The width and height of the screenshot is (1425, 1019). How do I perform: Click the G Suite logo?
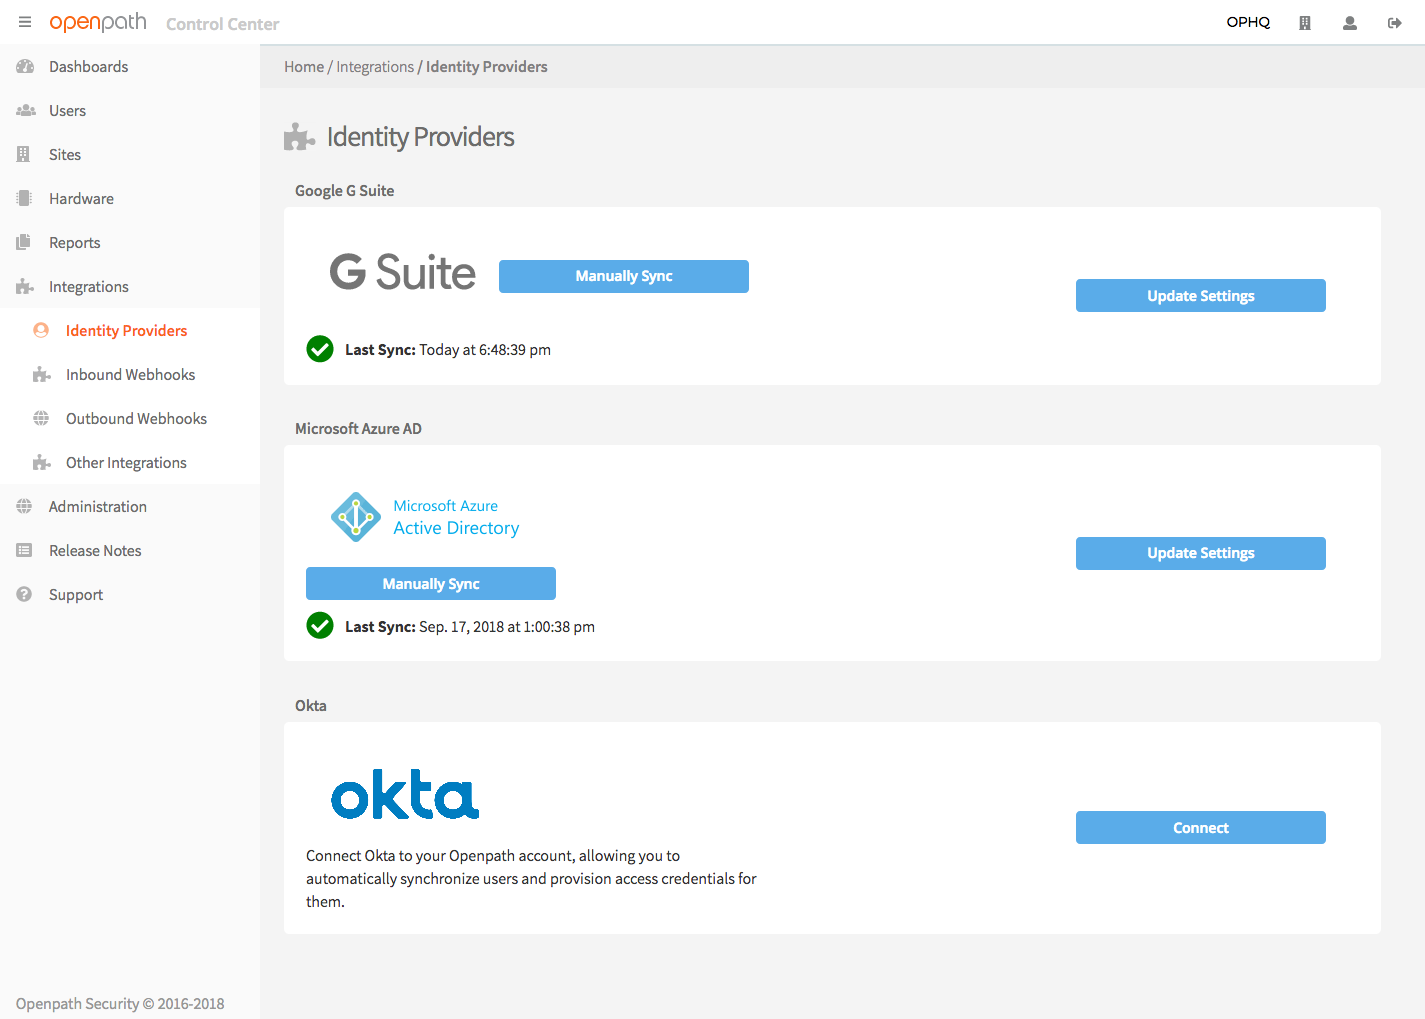click(x=403, y=272)
